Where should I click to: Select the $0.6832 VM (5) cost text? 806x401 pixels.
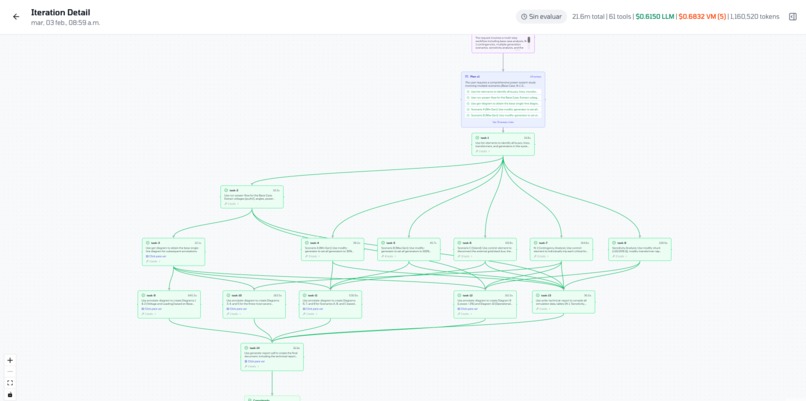click(702, 16)
